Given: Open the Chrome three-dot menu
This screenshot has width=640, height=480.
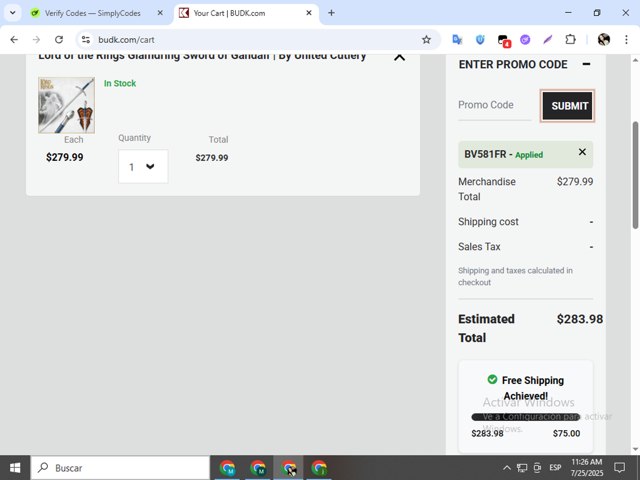Looking at the screenshot, I should (626, 40).
